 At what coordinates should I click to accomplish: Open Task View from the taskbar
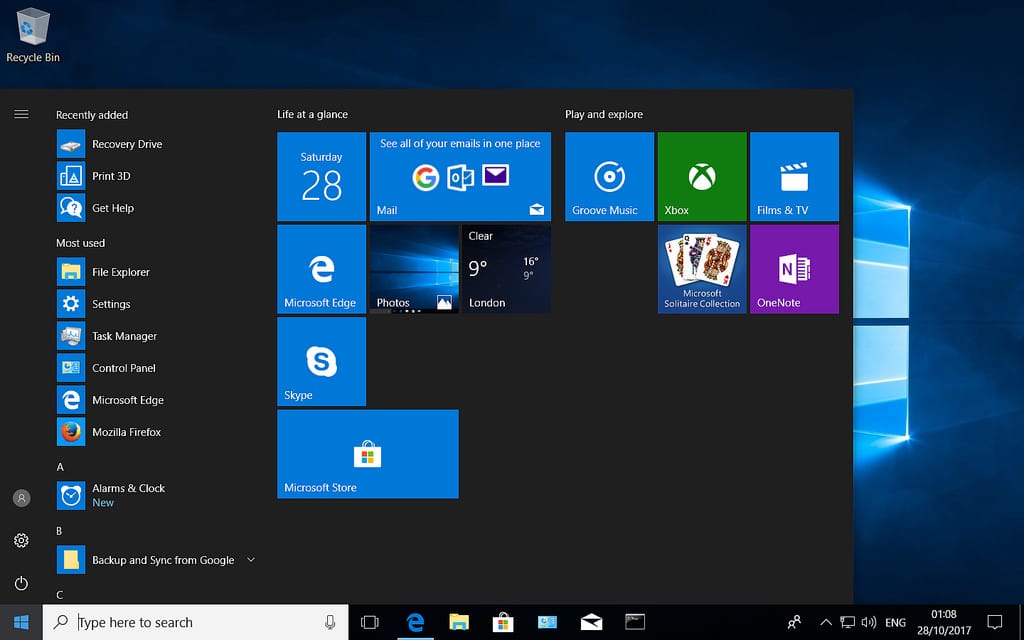(x=370, y=622)
